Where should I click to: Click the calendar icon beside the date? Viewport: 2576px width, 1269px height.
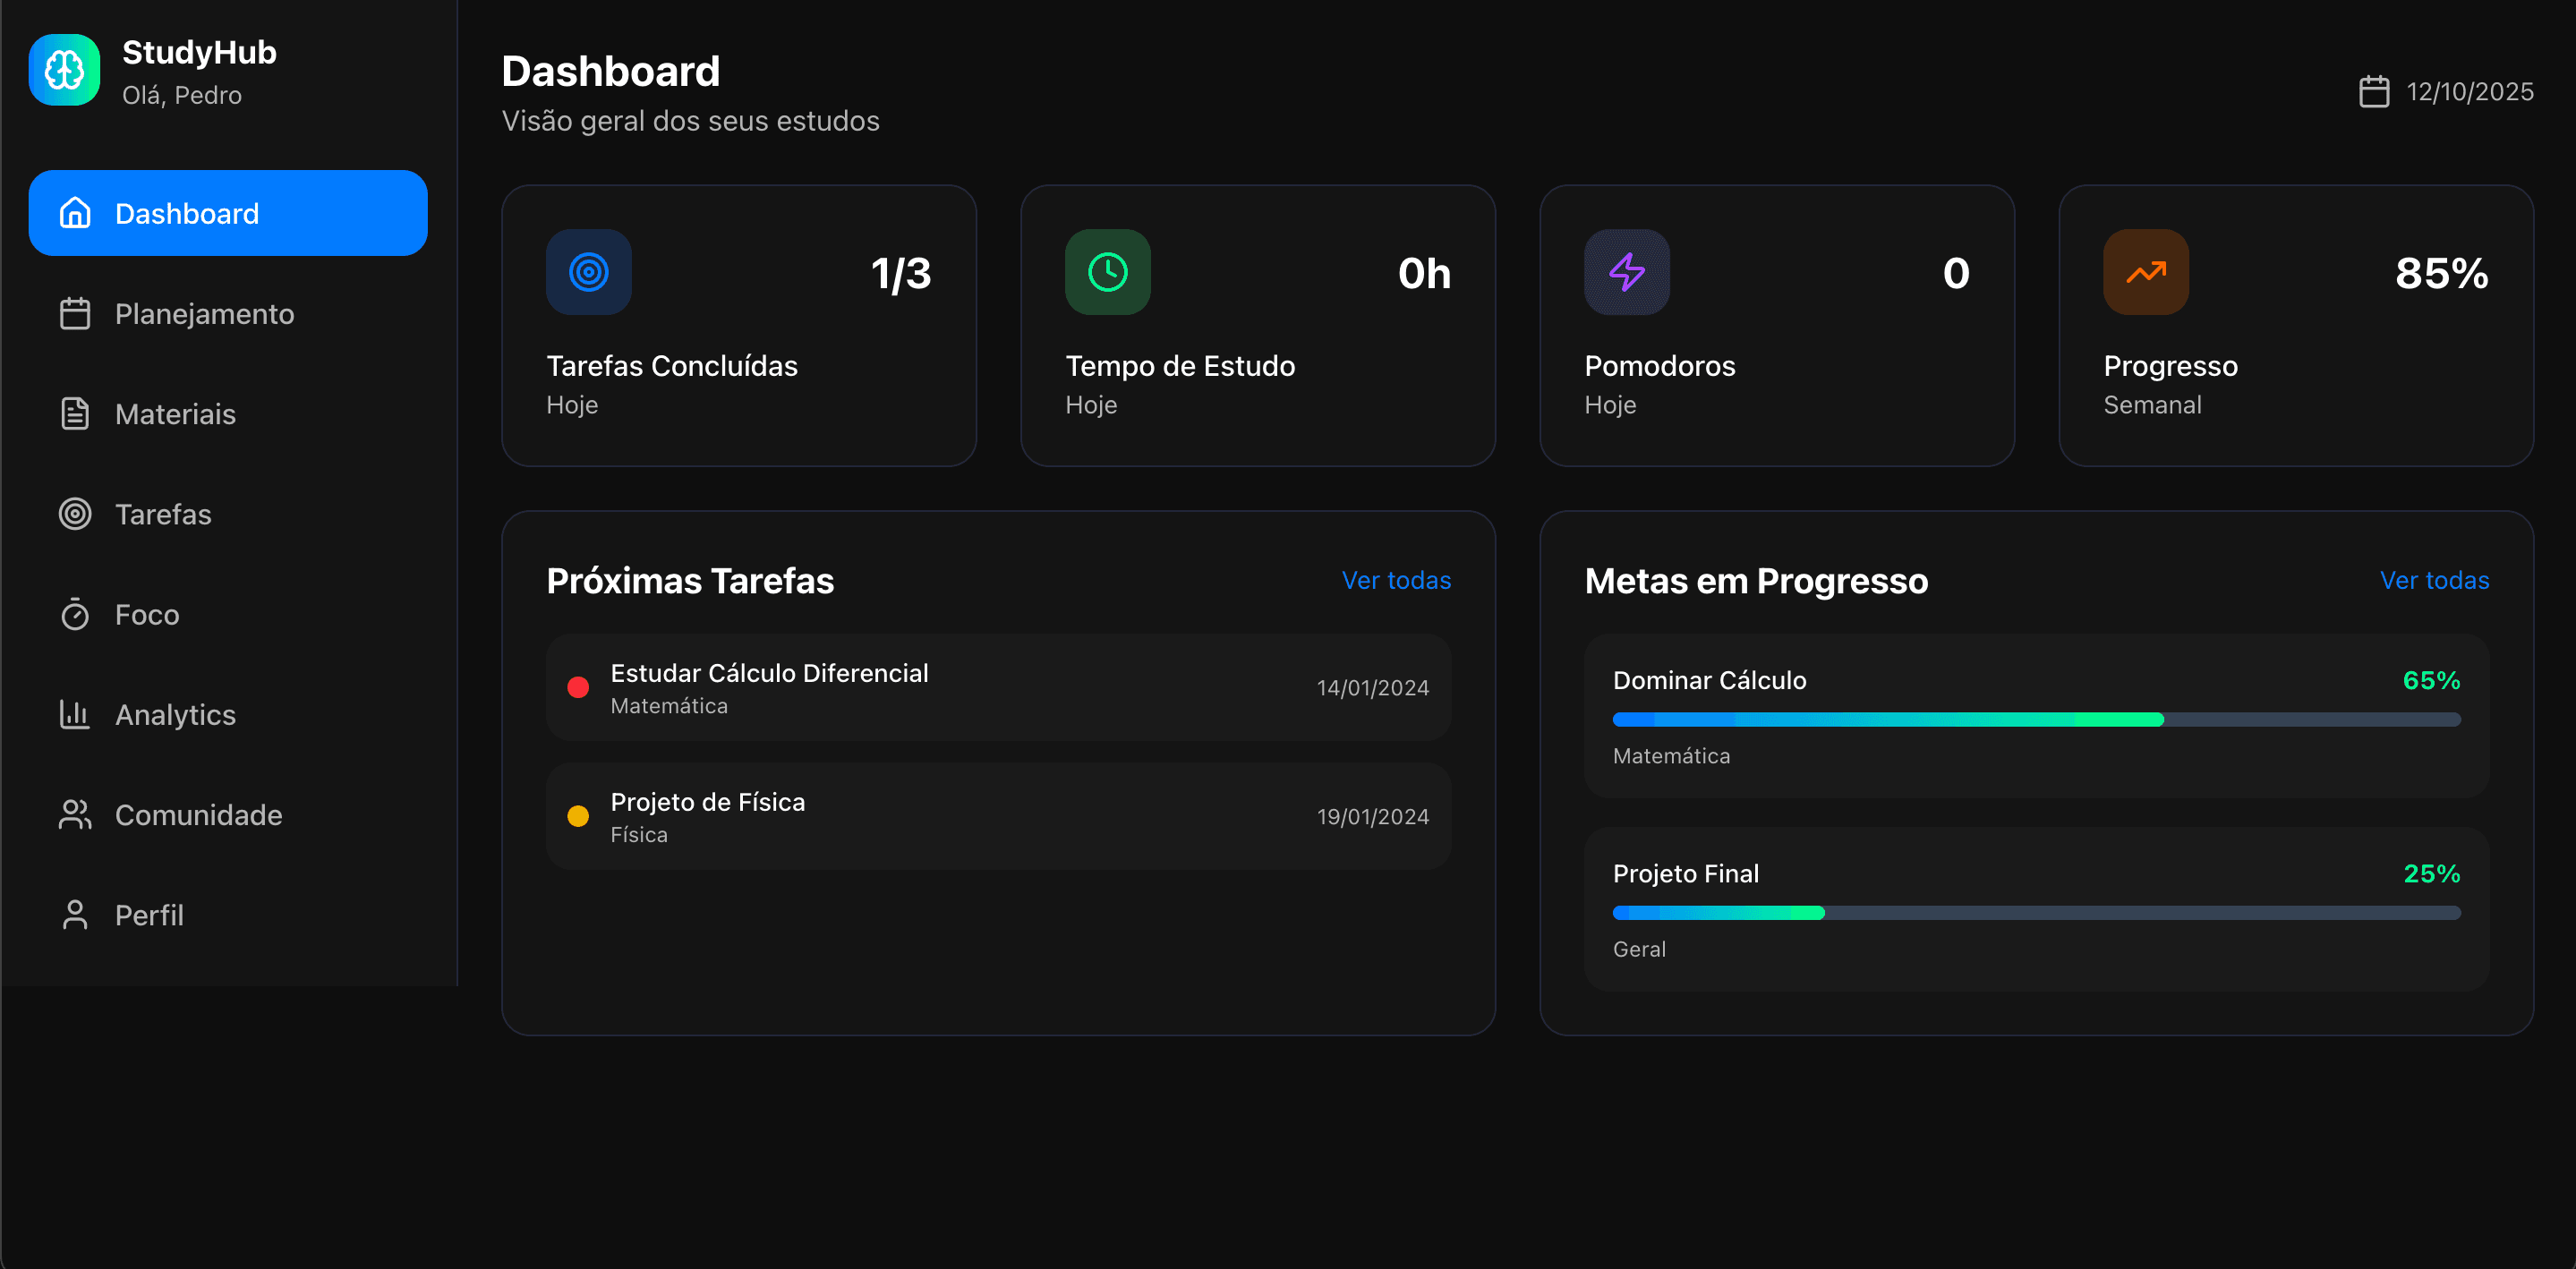coord(2373,92)
